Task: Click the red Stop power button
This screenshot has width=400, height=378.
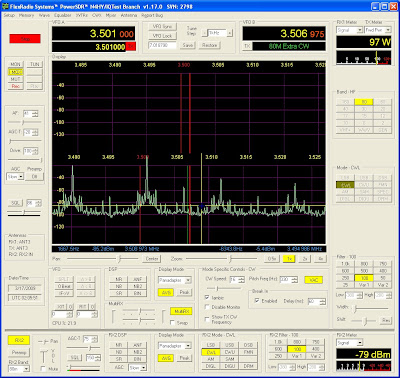Action: [25, 39]
